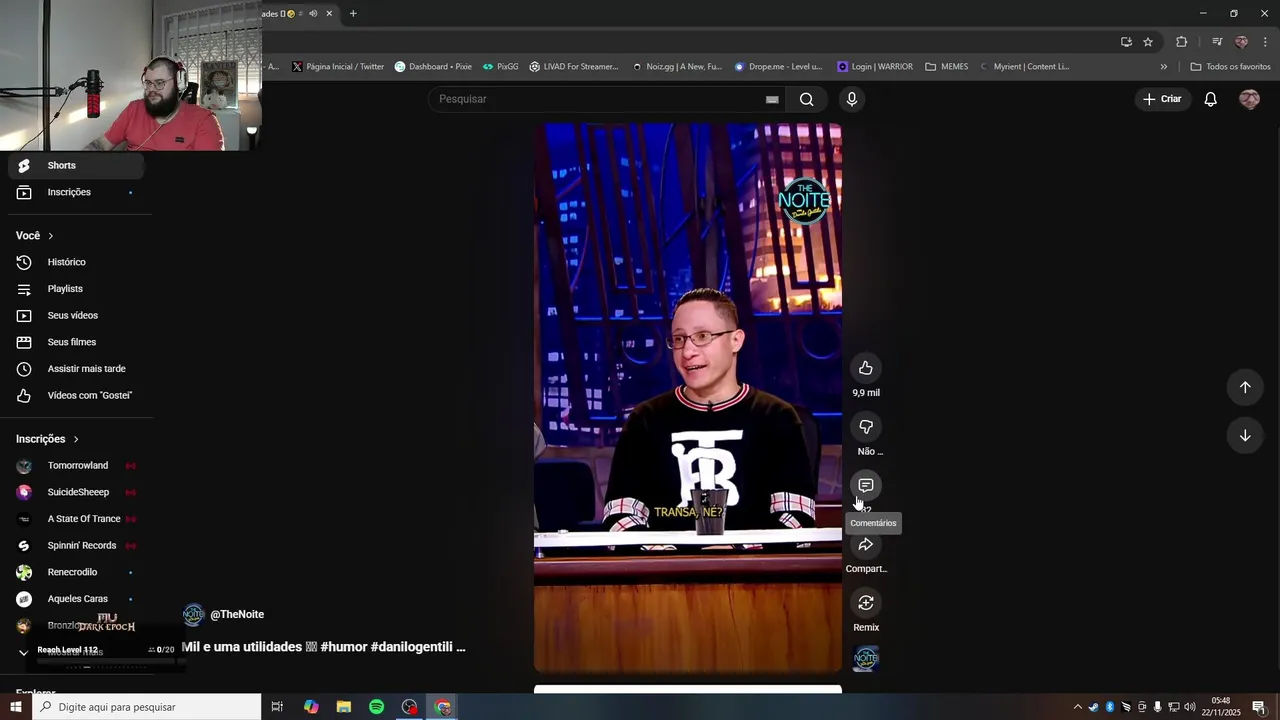Open the Renecrodilo channel subscription

(76, 572)
